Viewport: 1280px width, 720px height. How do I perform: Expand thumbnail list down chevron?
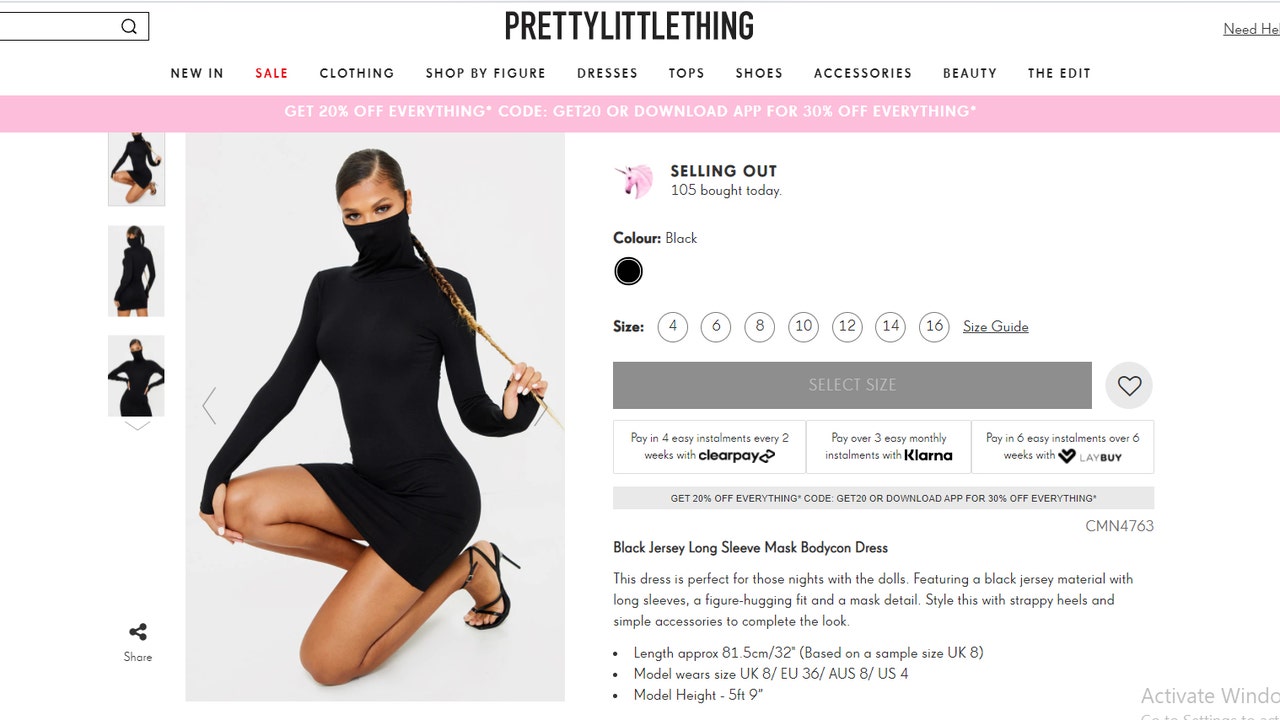(137, 426)
